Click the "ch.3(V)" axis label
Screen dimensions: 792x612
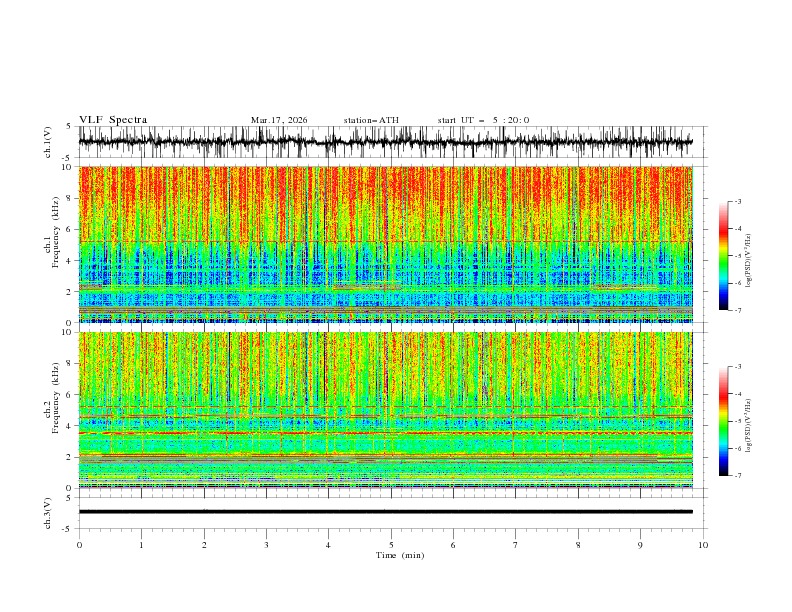click(48, 513)
